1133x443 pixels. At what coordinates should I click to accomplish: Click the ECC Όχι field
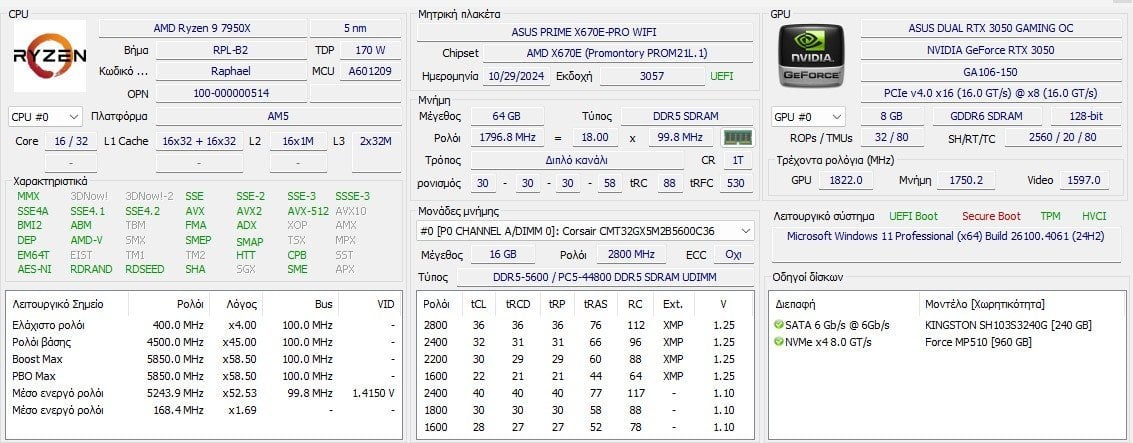click(733, 254)
